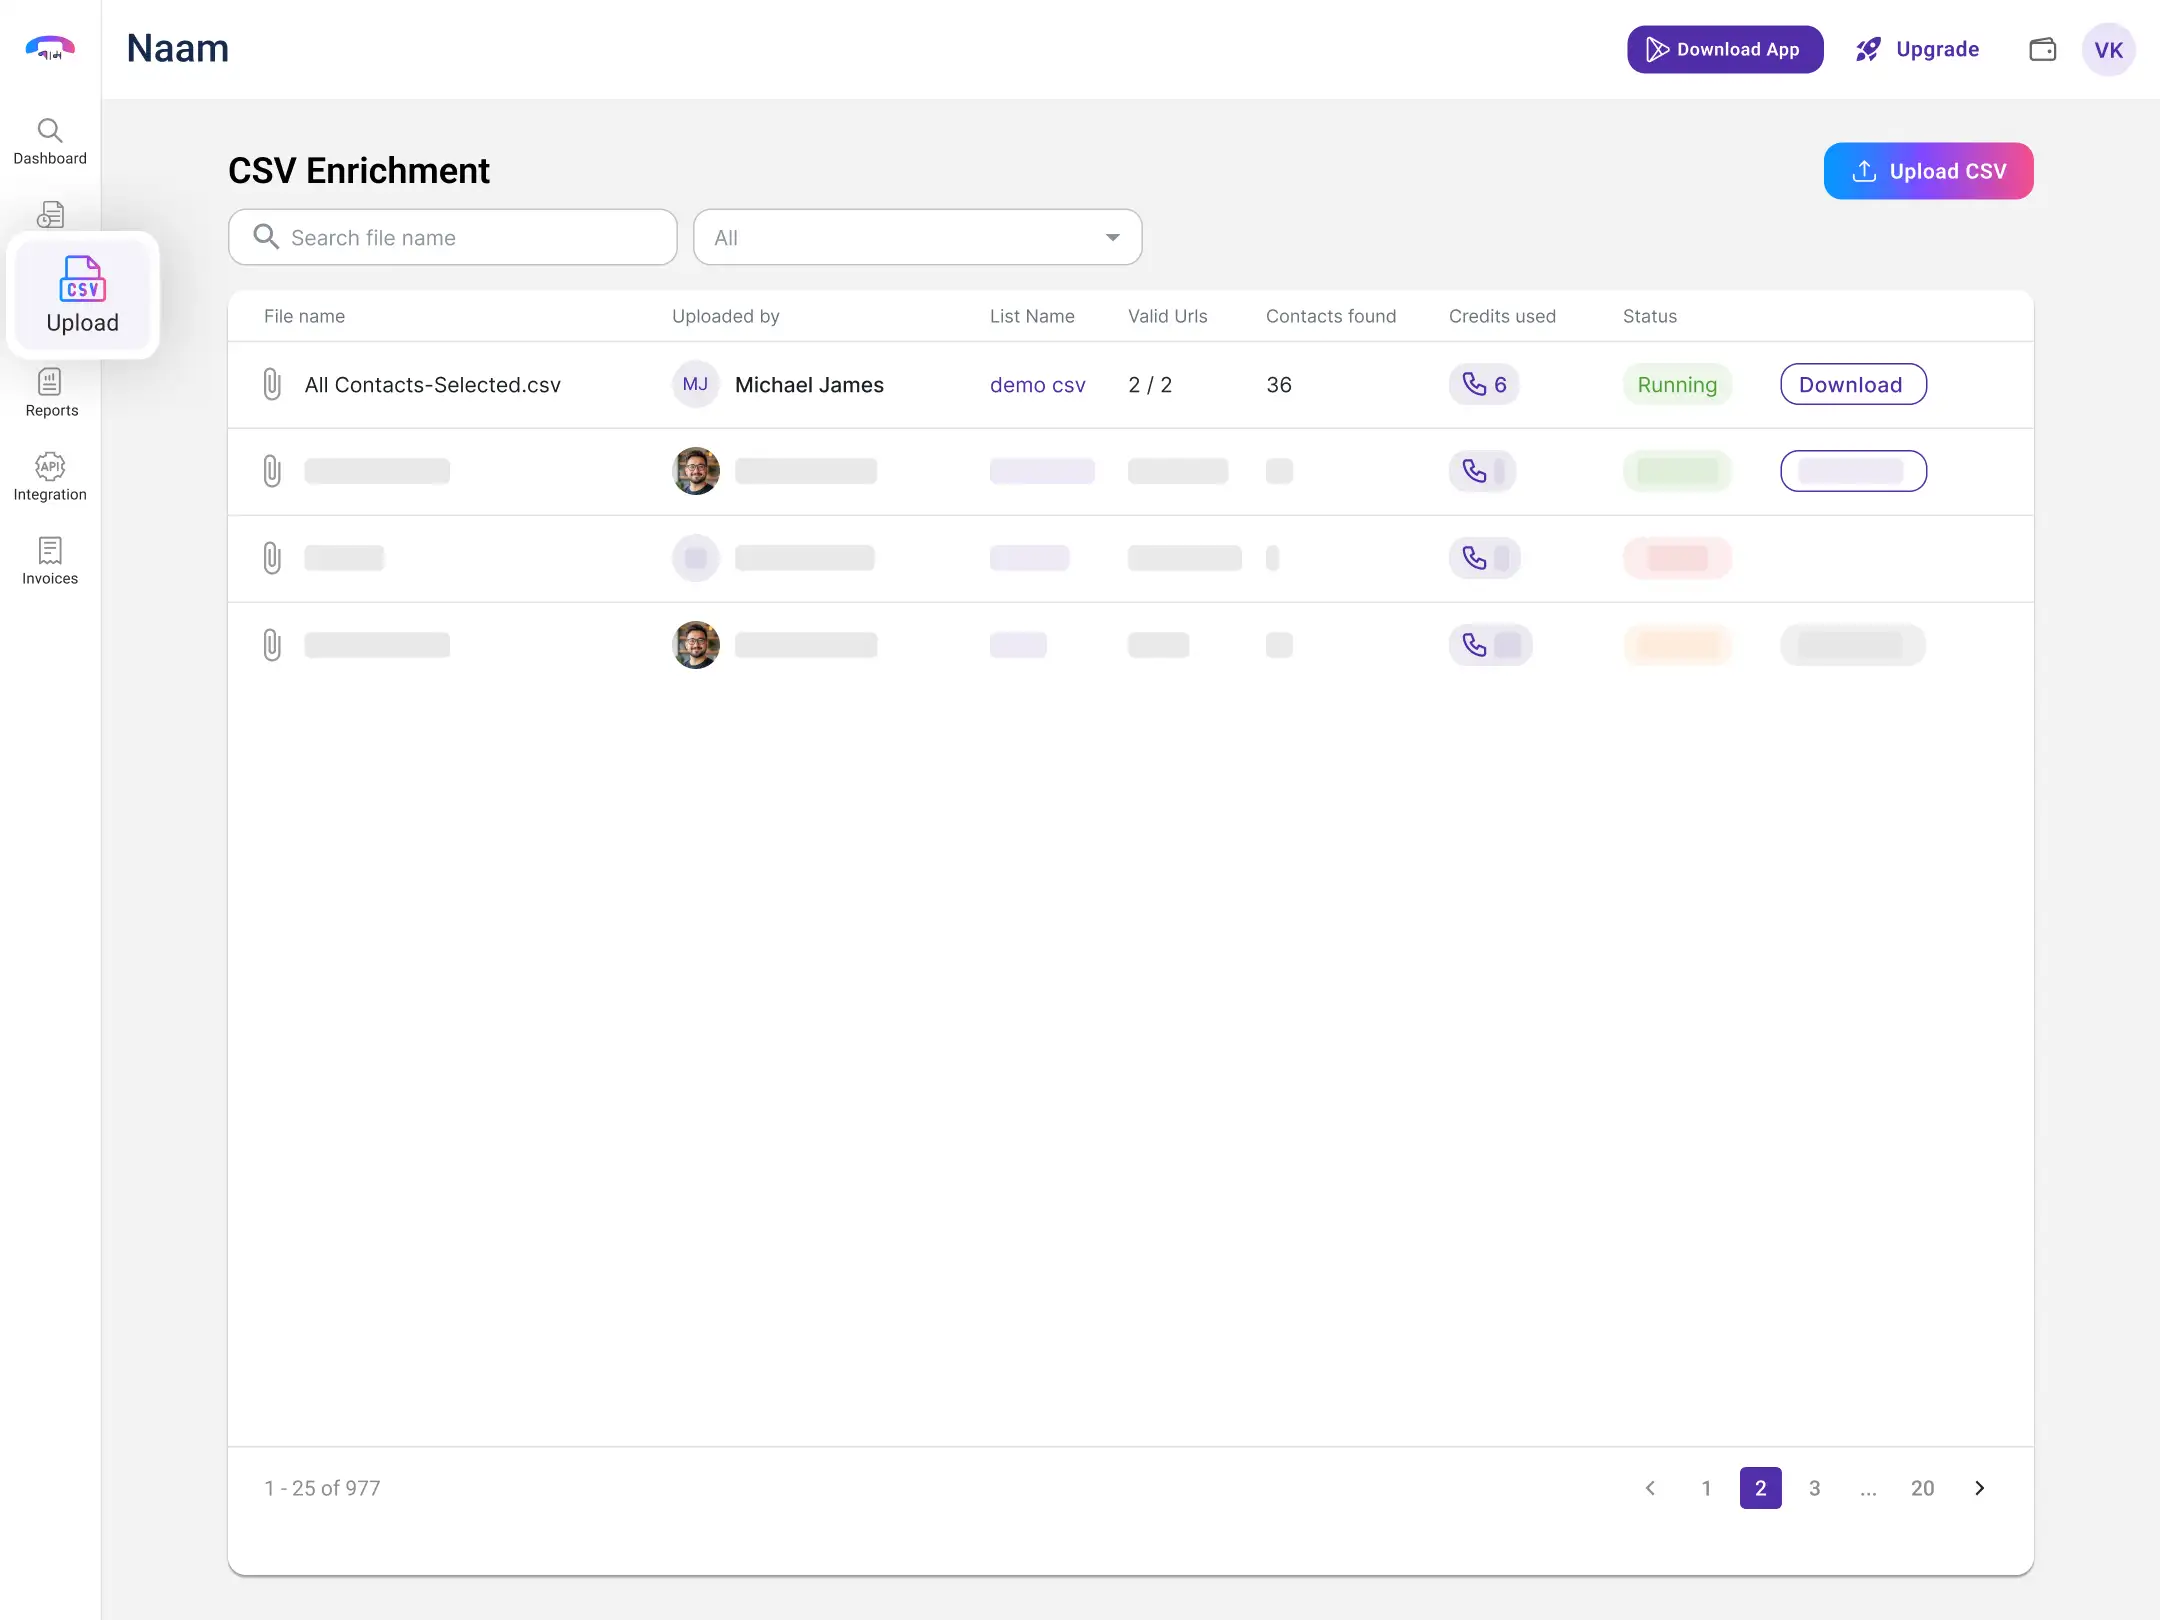2160x1620 pixels.
Task: Click the document icon below Dashboard
Action: 50,214
